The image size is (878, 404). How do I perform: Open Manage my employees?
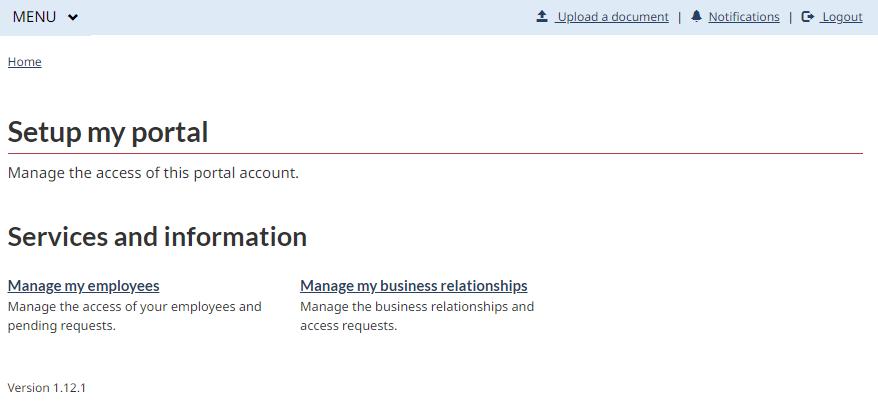coord(83,286)
